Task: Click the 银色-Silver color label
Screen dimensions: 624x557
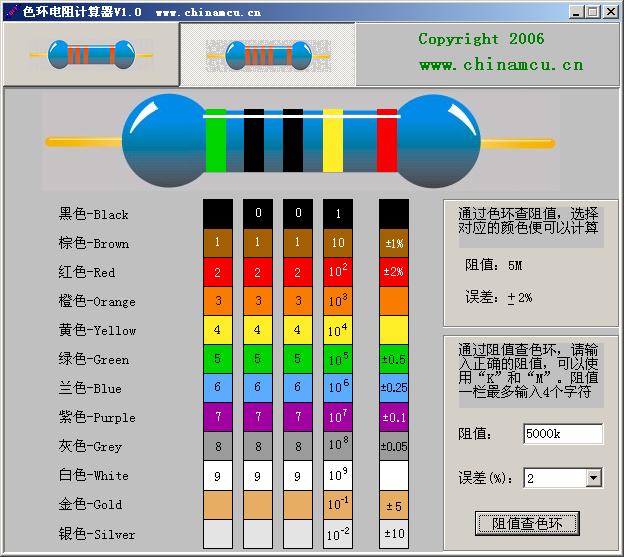Action: (x=97, y=534)
